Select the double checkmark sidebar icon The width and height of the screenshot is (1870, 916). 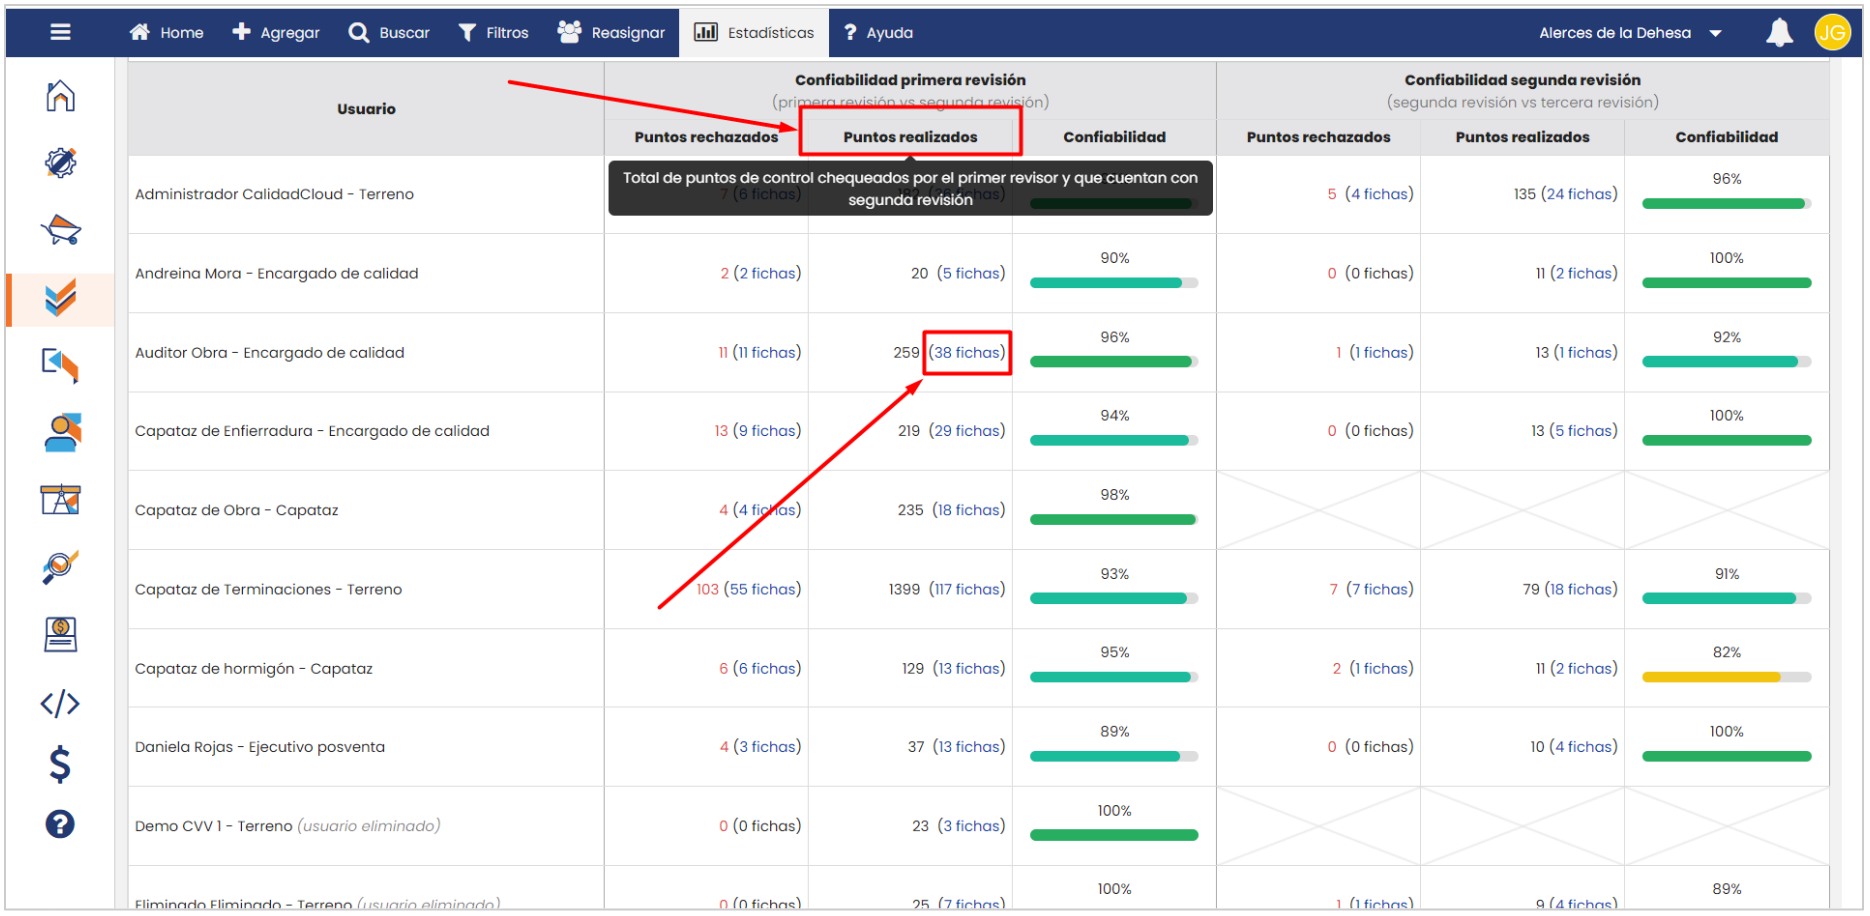click(60, 298)
